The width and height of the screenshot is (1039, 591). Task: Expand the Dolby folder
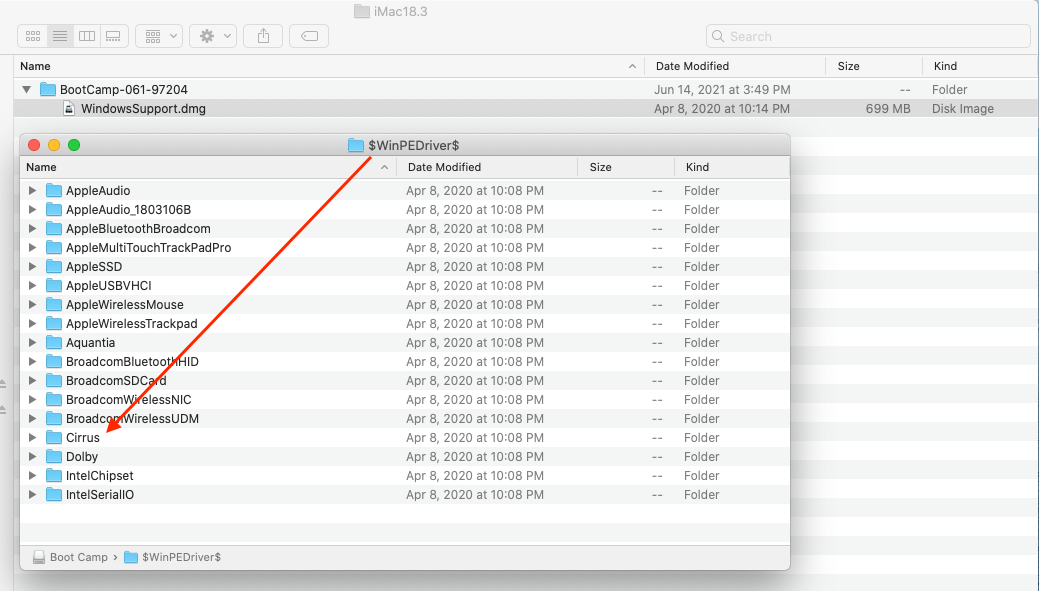[x=32, y=457]
